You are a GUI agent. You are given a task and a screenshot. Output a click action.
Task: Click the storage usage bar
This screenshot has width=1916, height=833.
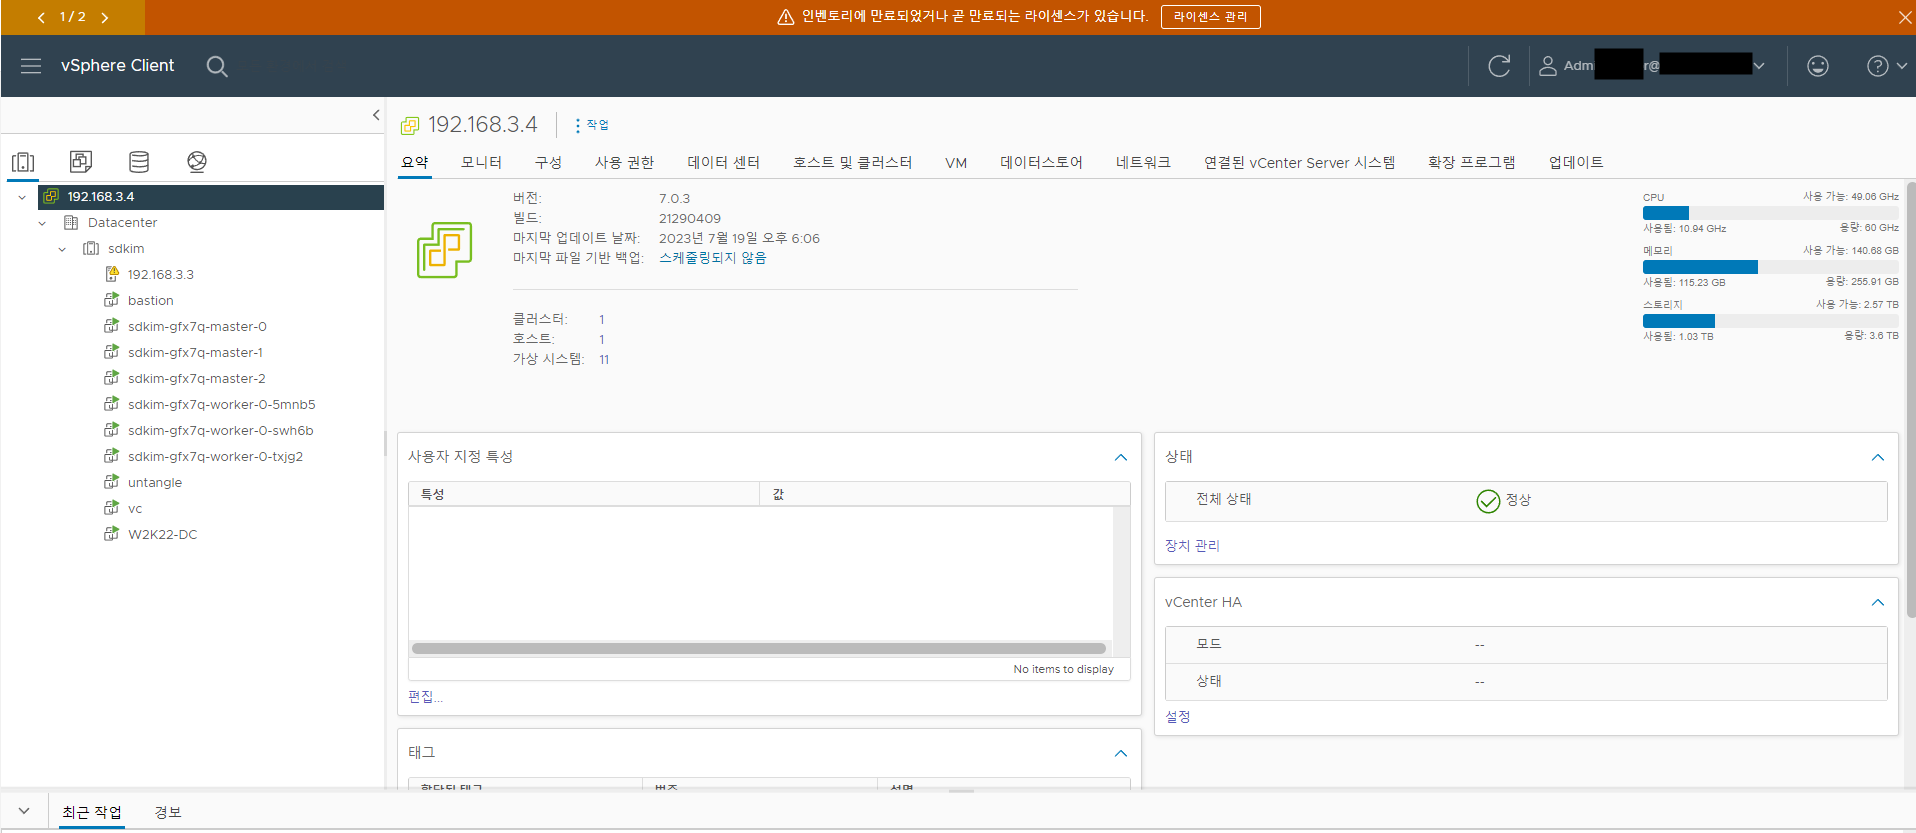(1771, 321)
